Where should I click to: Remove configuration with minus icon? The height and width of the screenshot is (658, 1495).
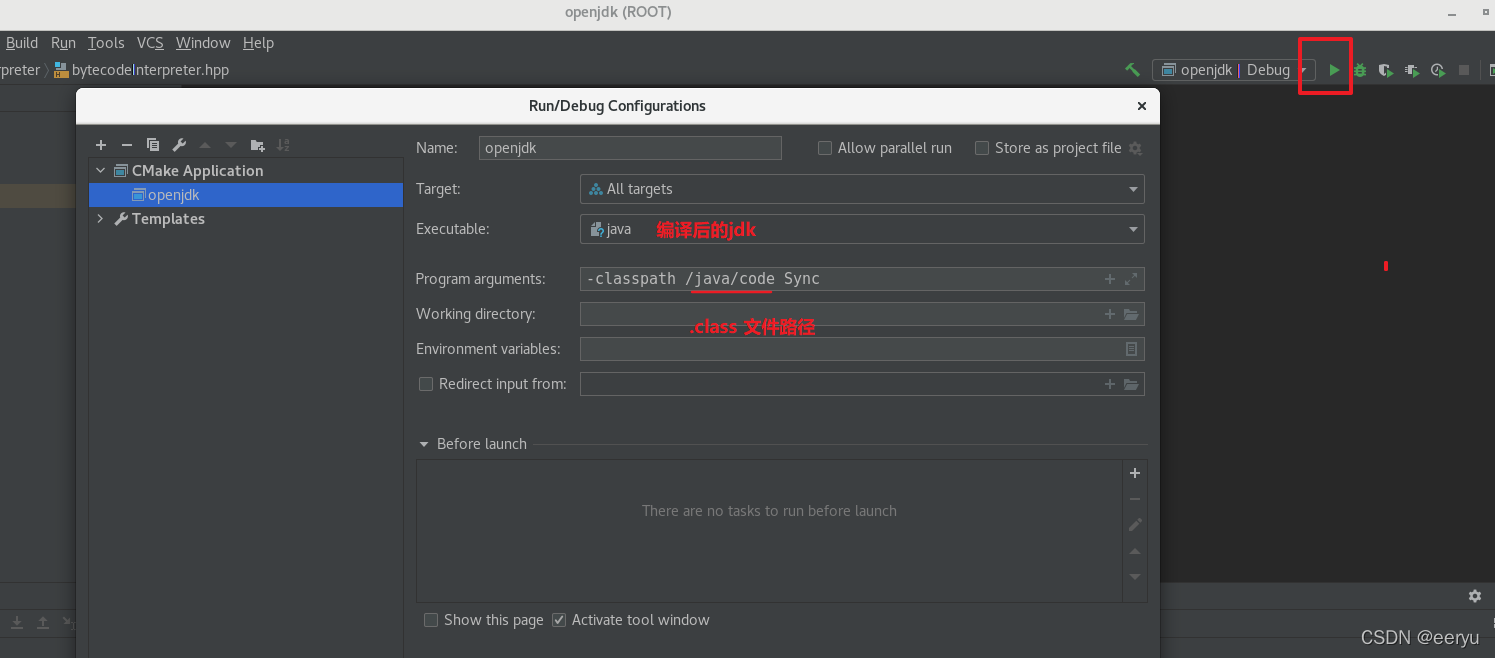[x=127, y=145]
